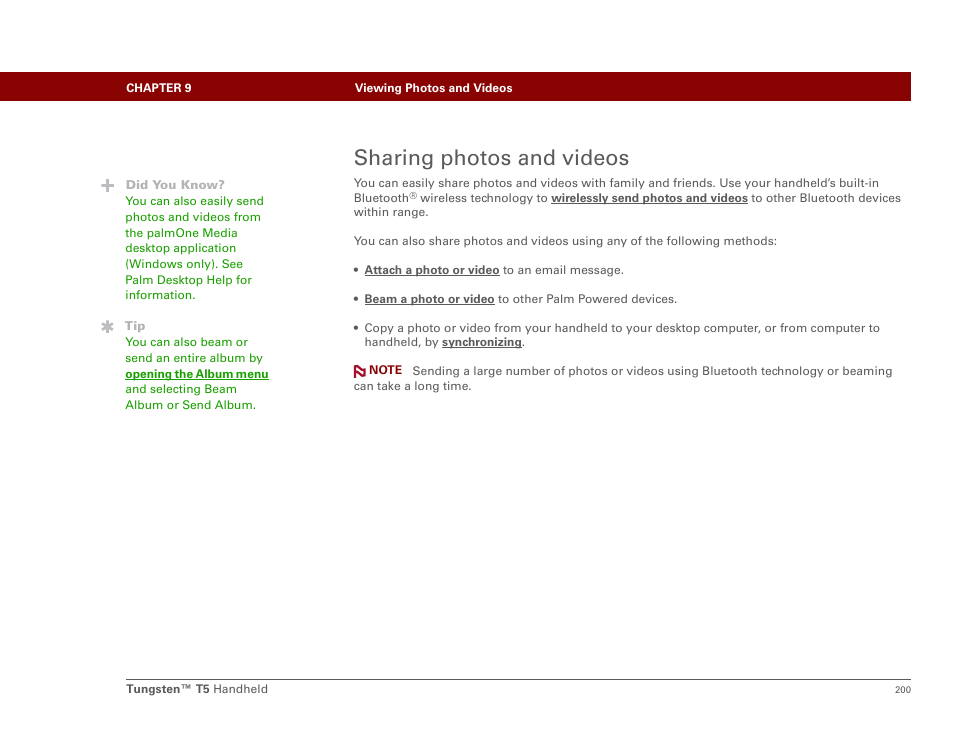This screenshot has width=954, height=738.
Task: Click the 'Tip' sidebar heading
Action: [x=135, y=326]
